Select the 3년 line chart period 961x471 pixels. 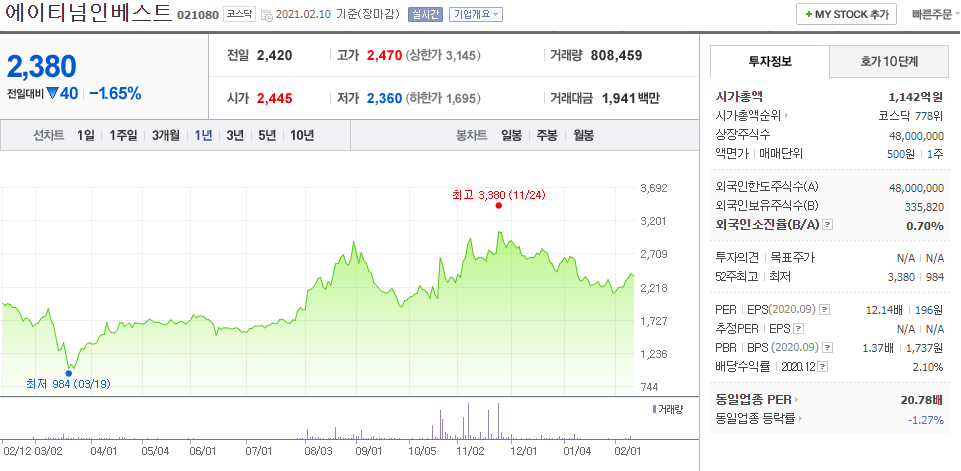click(235, 136)
